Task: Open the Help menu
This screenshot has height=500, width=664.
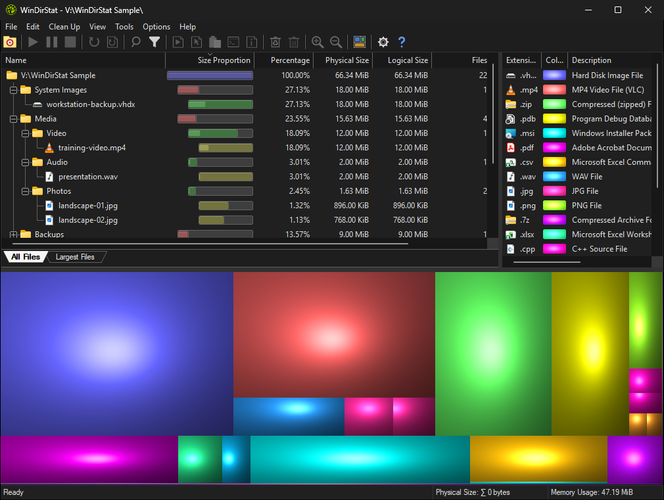Action: (188, 27)
